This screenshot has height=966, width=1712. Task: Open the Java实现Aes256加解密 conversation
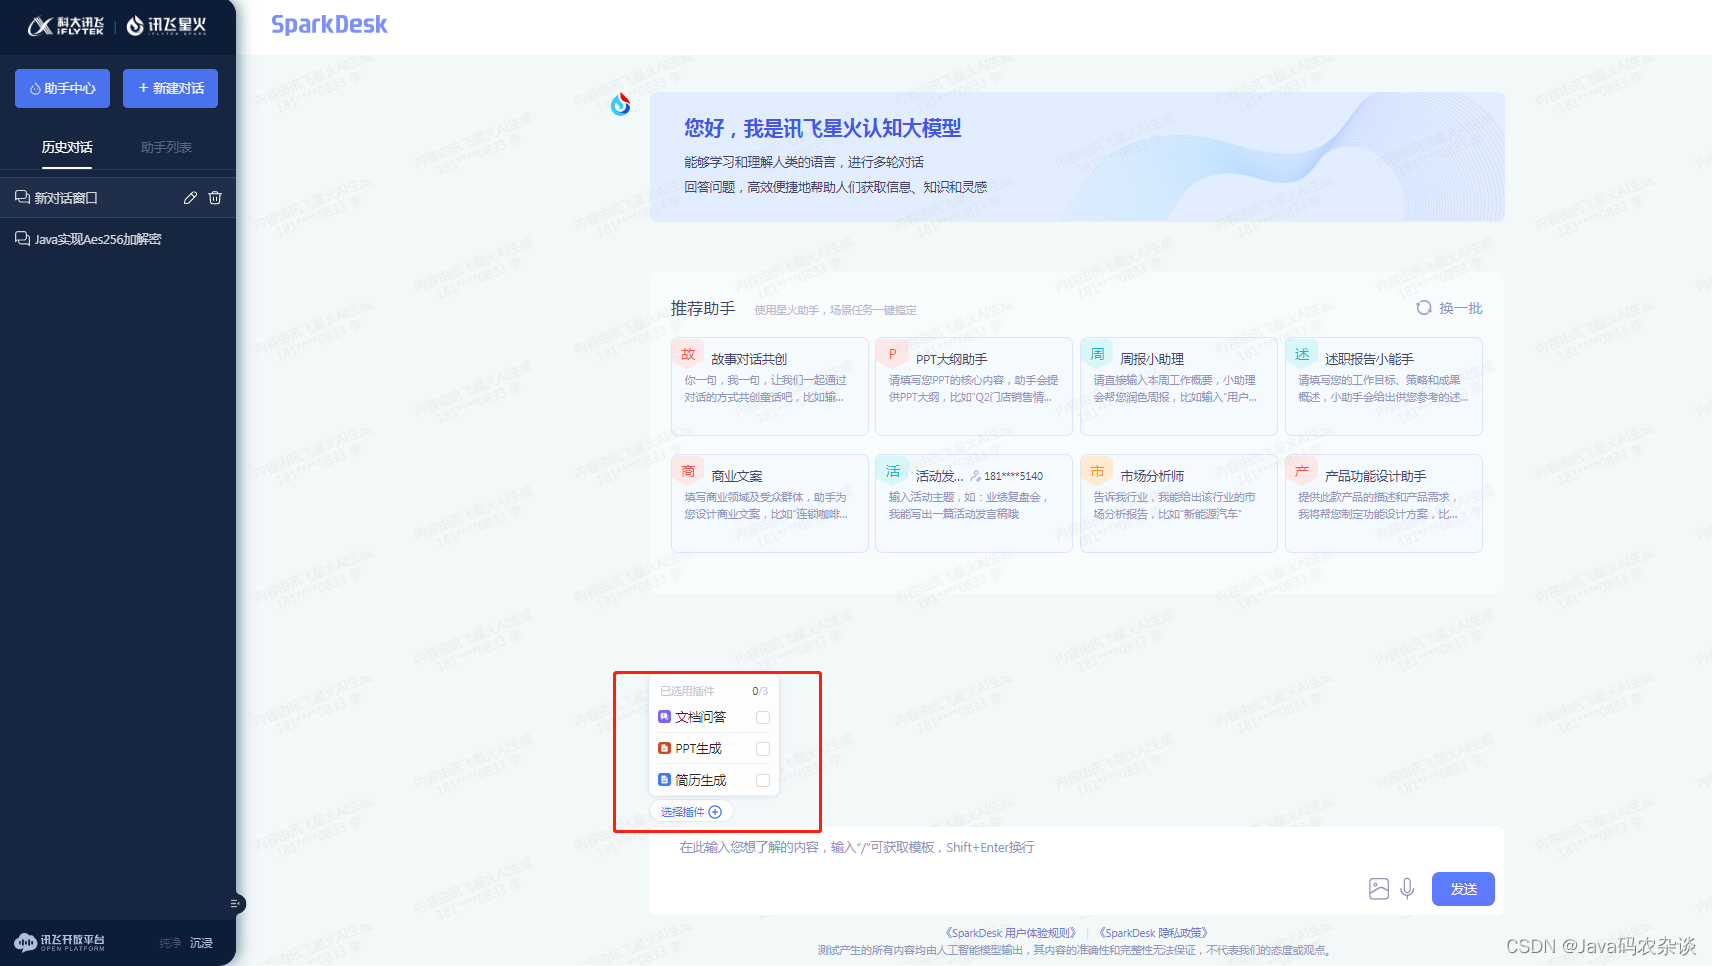[x=118, y=239]
